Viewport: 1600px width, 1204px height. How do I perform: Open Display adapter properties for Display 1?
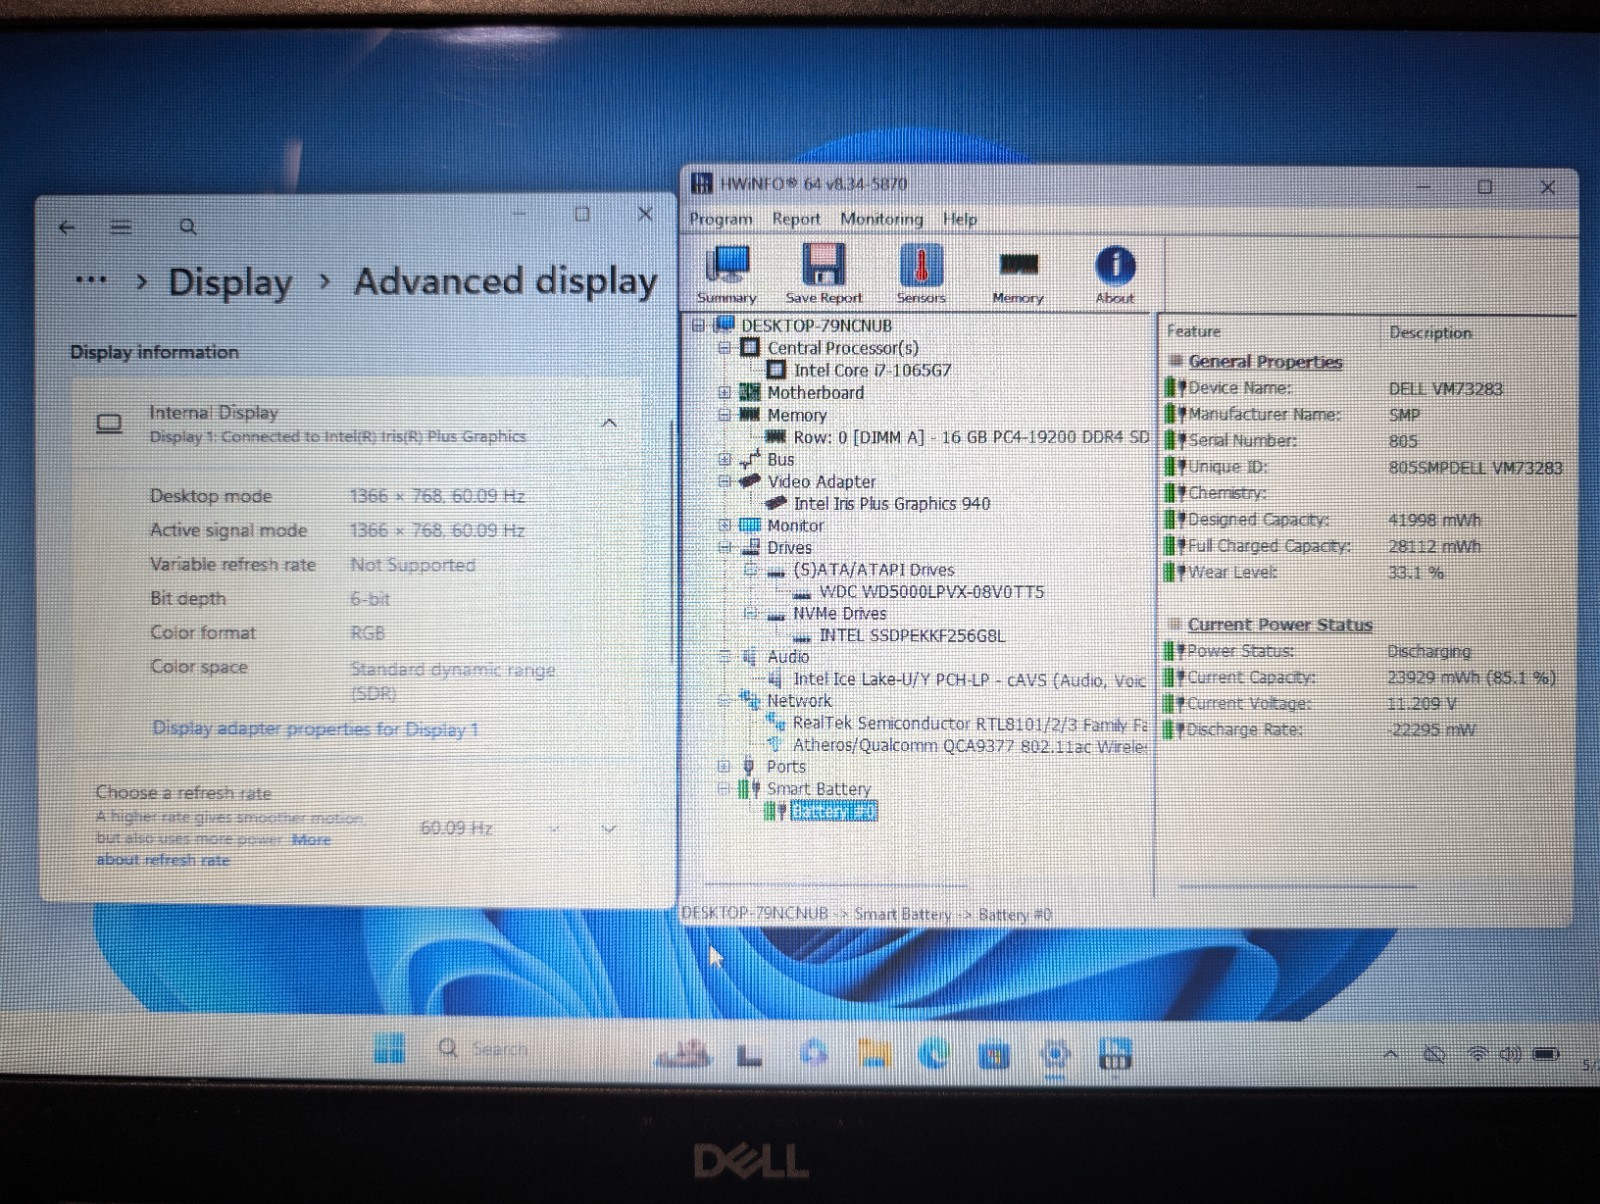click(x=315, y=729)
